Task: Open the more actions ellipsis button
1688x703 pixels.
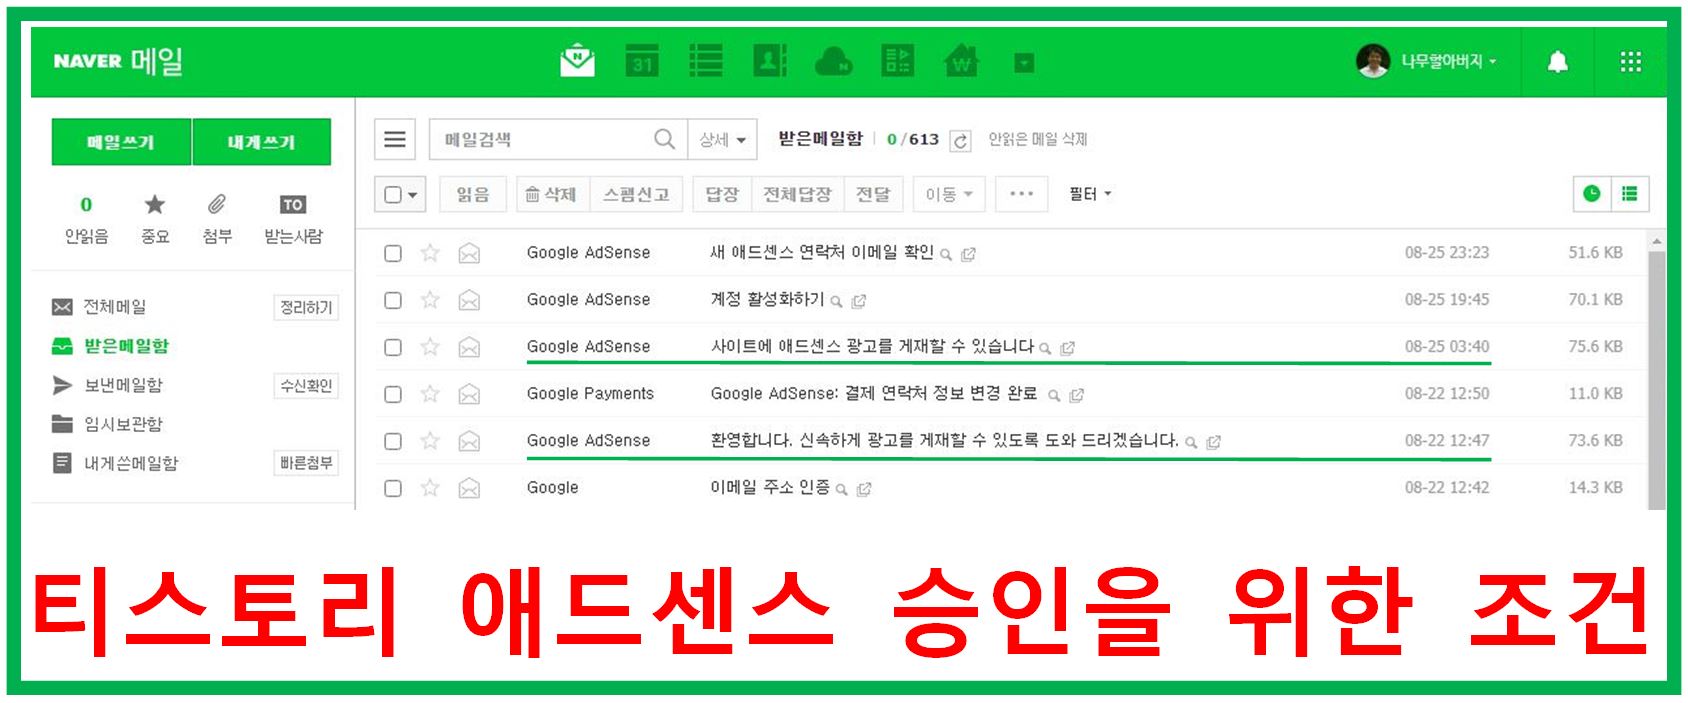Action: pos(1021,194)
